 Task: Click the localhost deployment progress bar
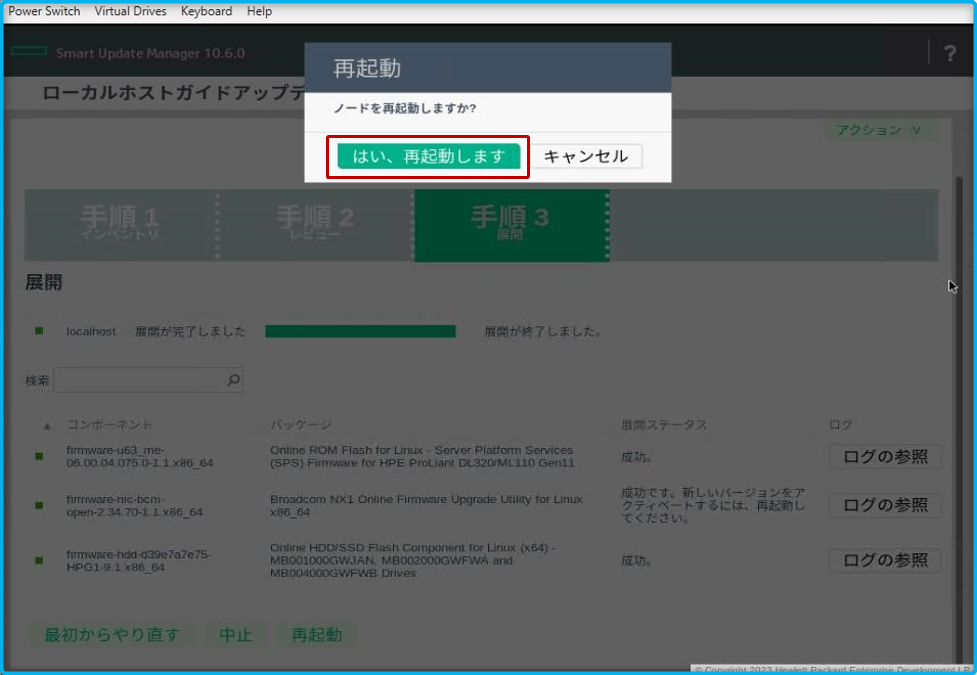360,331
